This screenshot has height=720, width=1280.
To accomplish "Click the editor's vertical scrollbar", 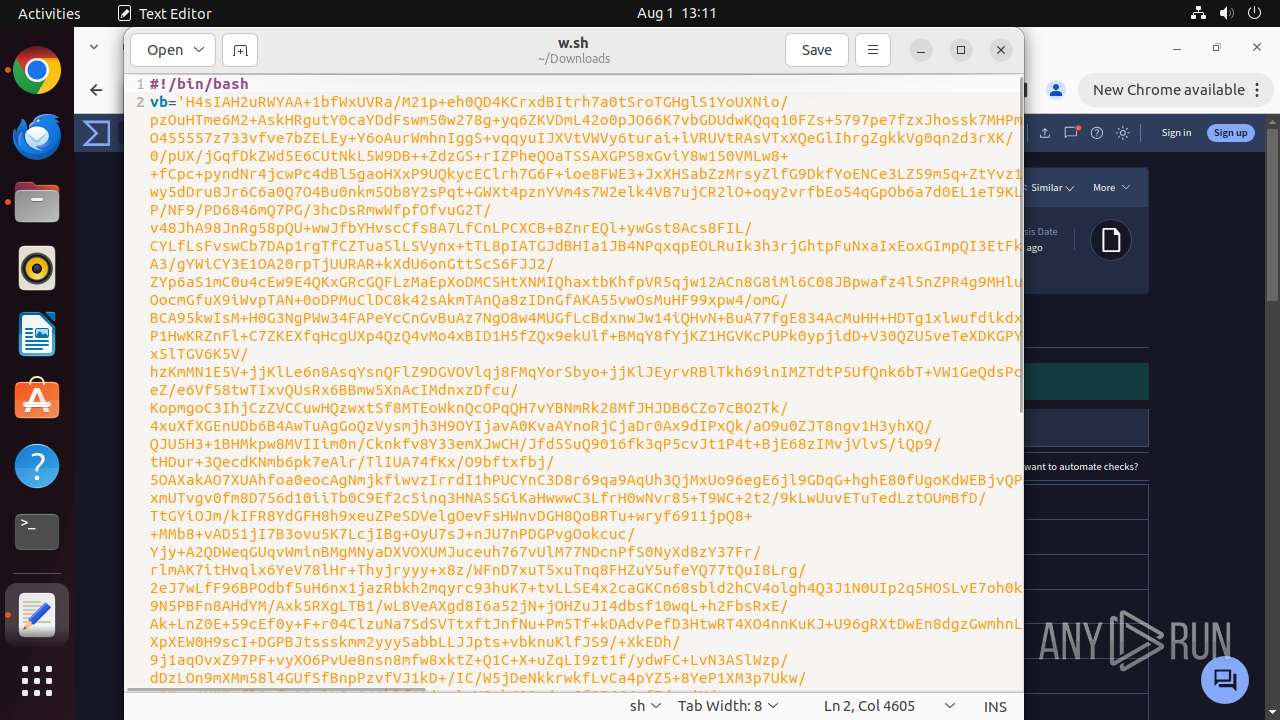I will [1020, 244].
